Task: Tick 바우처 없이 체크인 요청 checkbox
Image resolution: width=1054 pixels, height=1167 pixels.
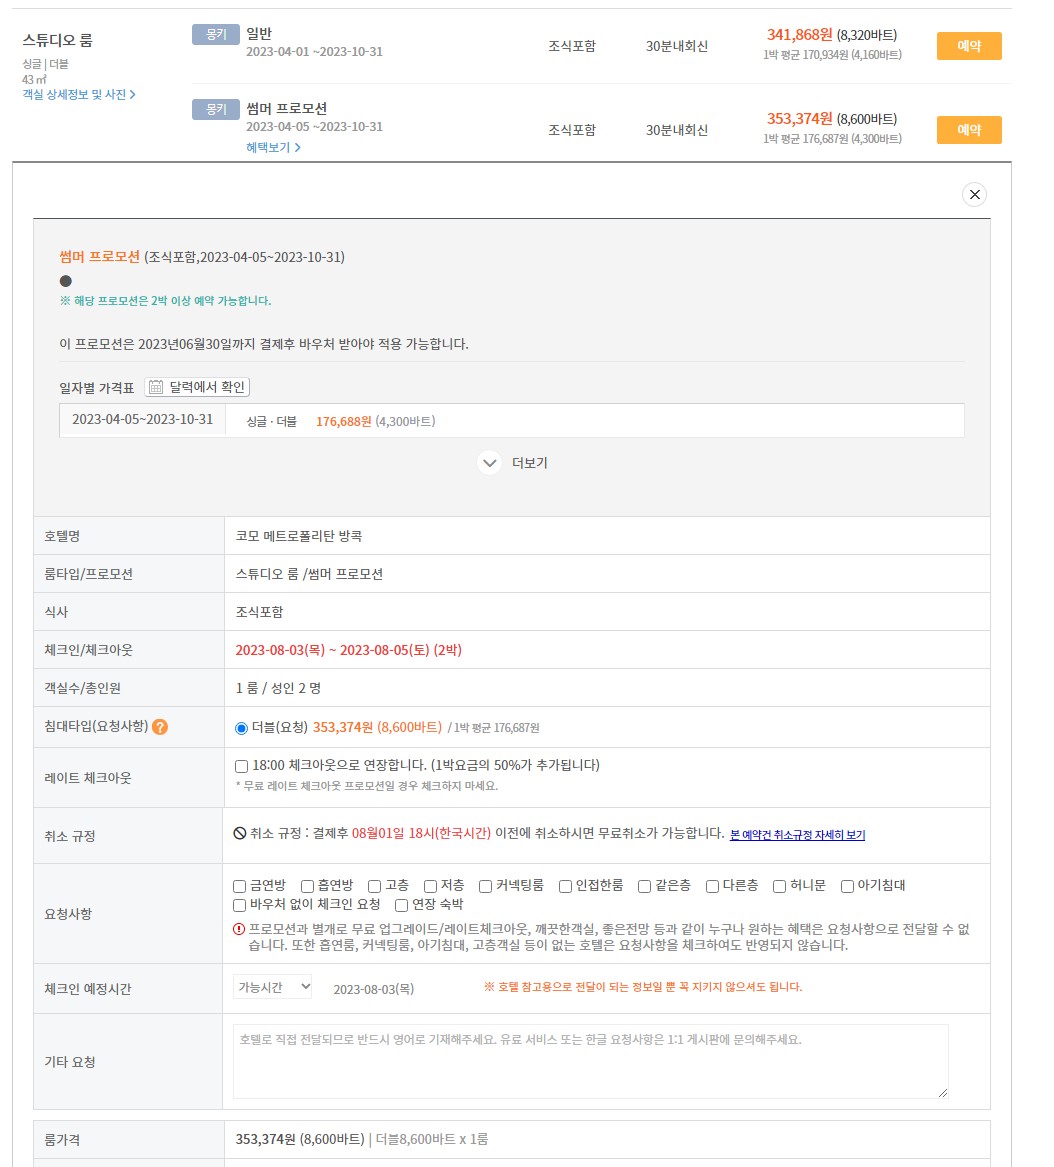Action: pyautogui.click(x=240, y=905)
